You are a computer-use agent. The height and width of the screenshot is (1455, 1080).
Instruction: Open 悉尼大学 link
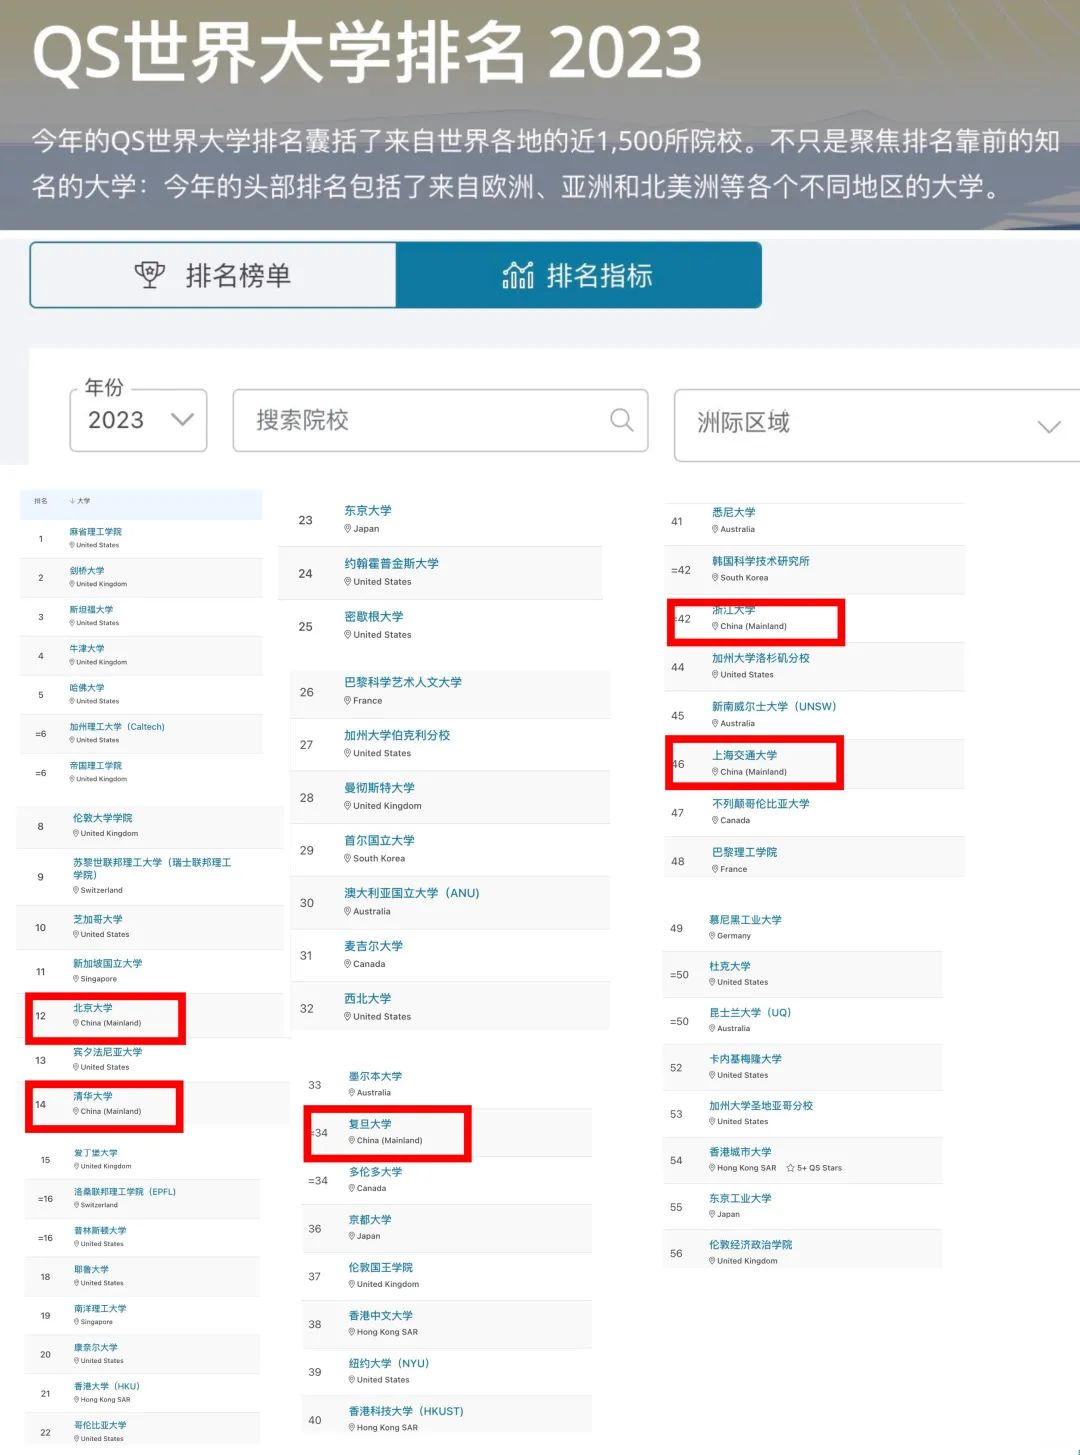click(734, 512)
